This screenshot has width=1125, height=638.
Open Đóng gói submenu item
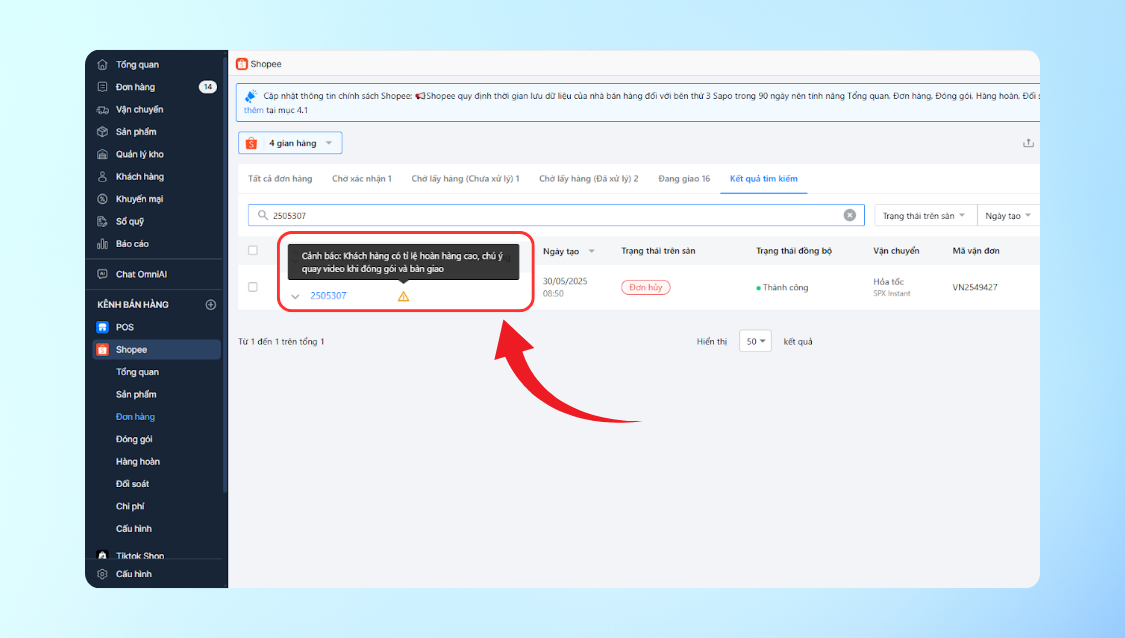(x=133, y=439)
